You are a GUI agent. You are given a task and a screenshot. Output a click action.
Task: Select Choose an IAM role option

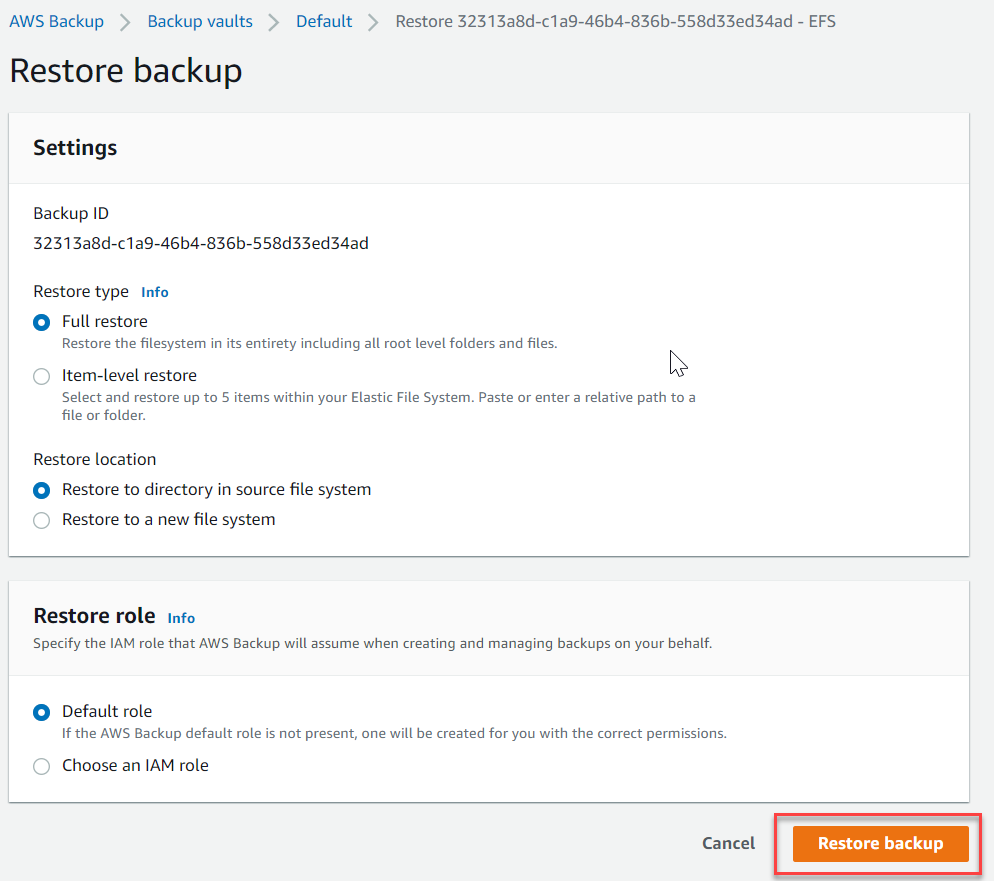tap(41, 766)
